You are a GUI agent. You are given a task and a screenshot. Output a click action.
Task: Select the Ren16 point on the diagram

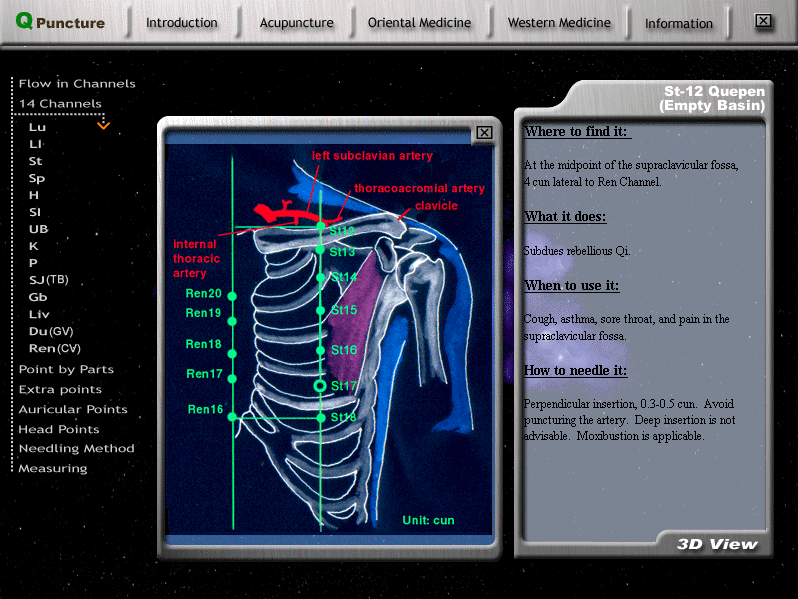232,417
